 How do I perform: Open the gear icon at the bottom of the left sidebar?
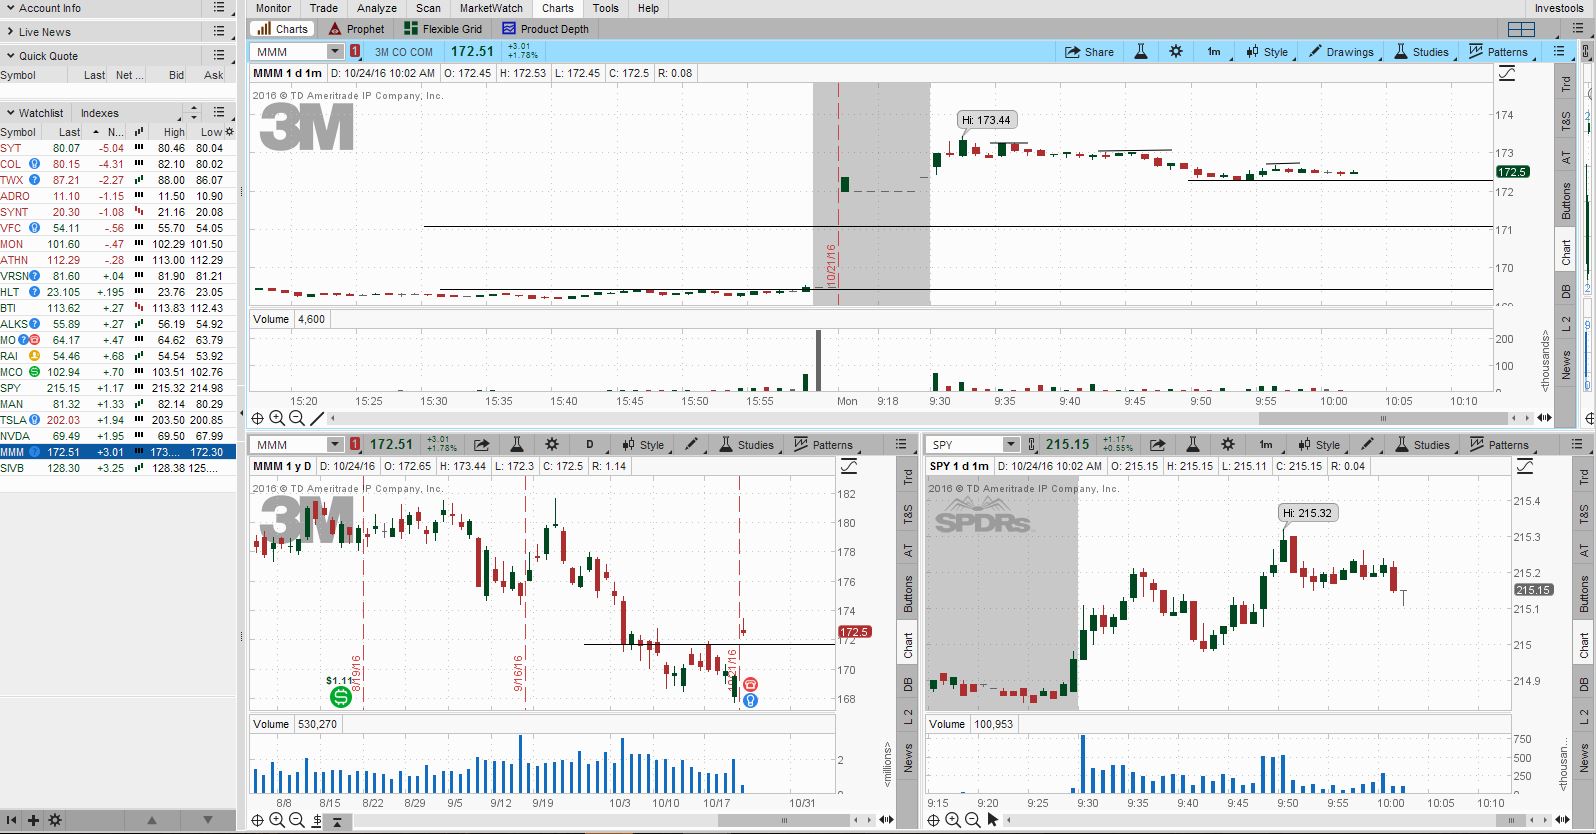point(55,820)
